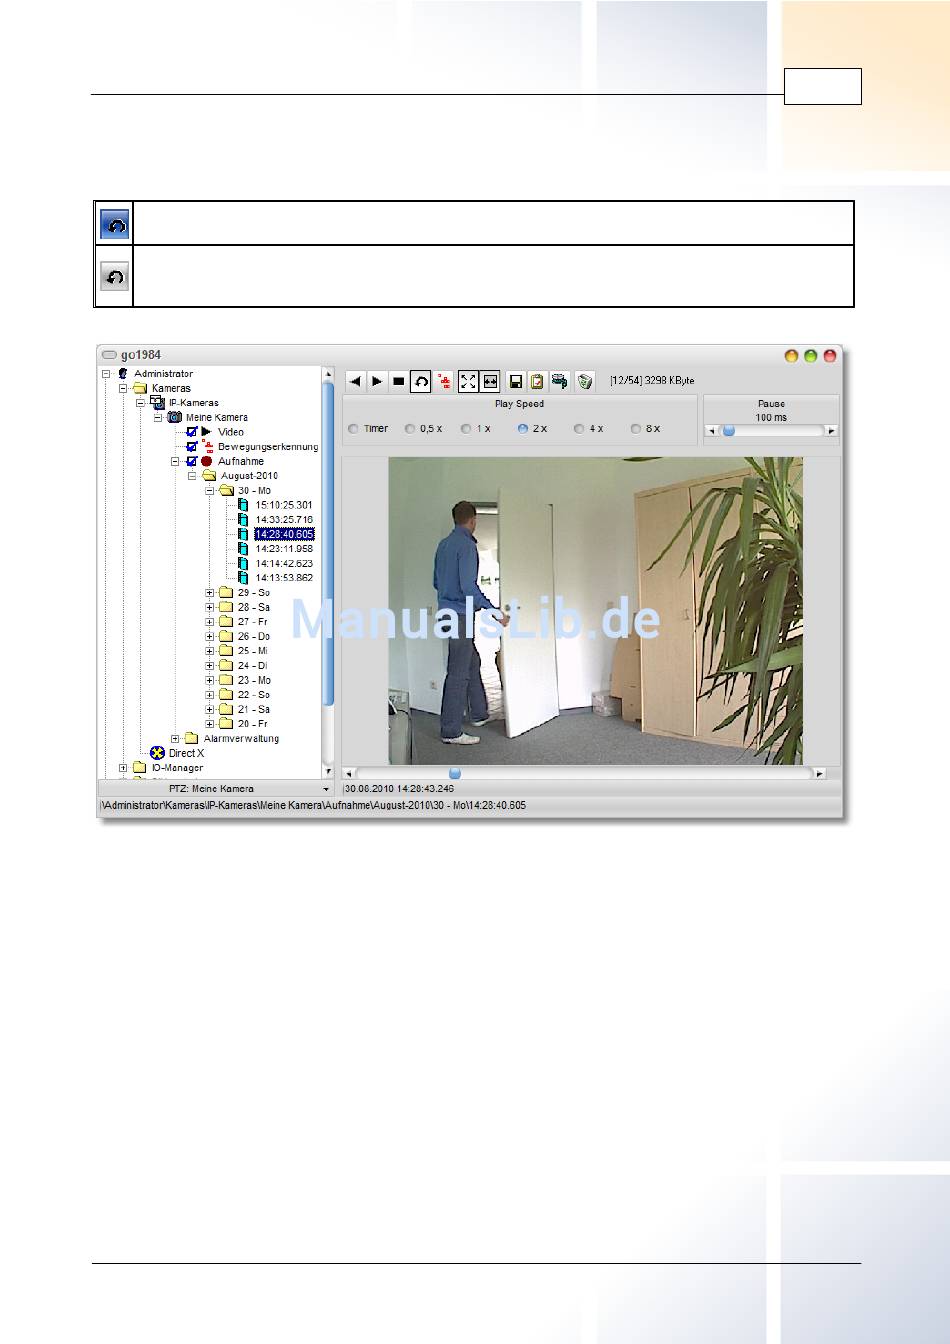Click the play forward arrow button
Image resolution: width=950 pixels, height=1344 pixels.
377,381
